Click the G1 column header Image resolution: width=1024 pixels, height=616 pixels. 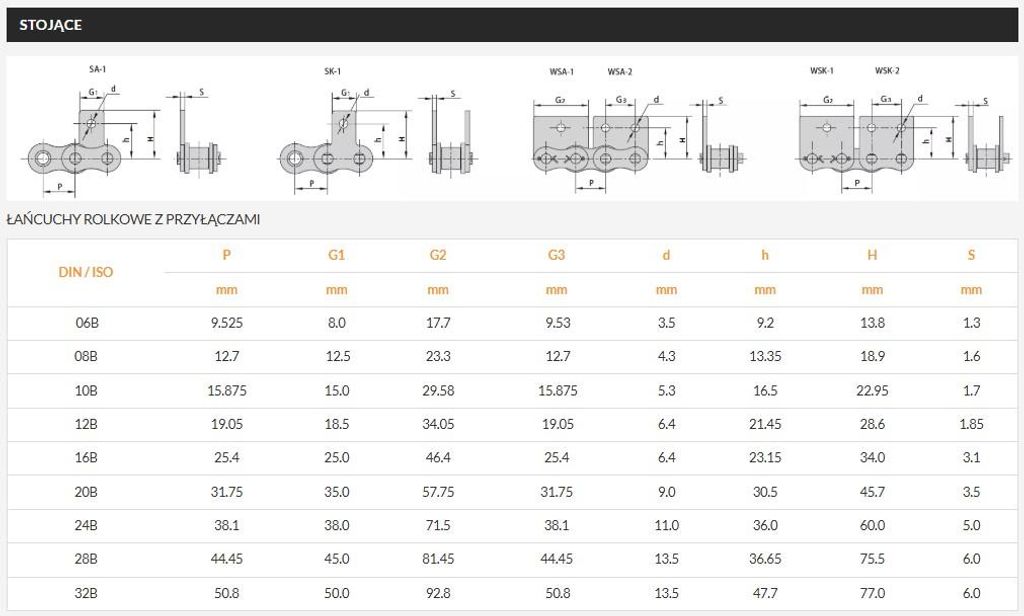[336, 255]
